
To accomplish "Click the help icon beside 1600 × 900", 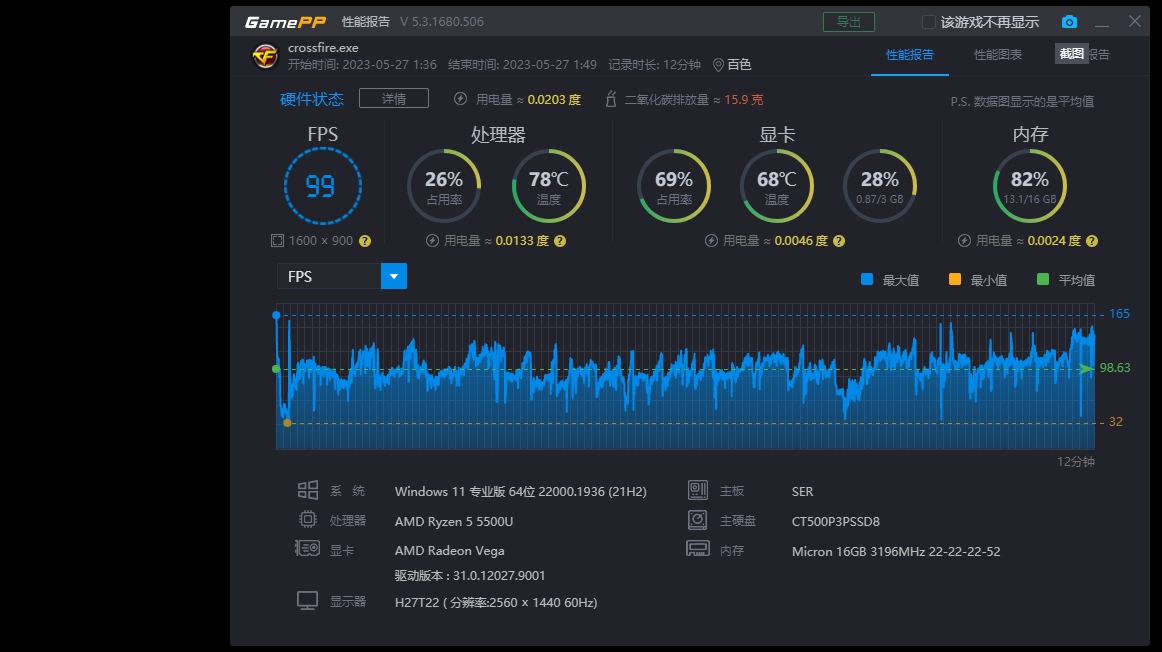I will [x=366, y=240].
